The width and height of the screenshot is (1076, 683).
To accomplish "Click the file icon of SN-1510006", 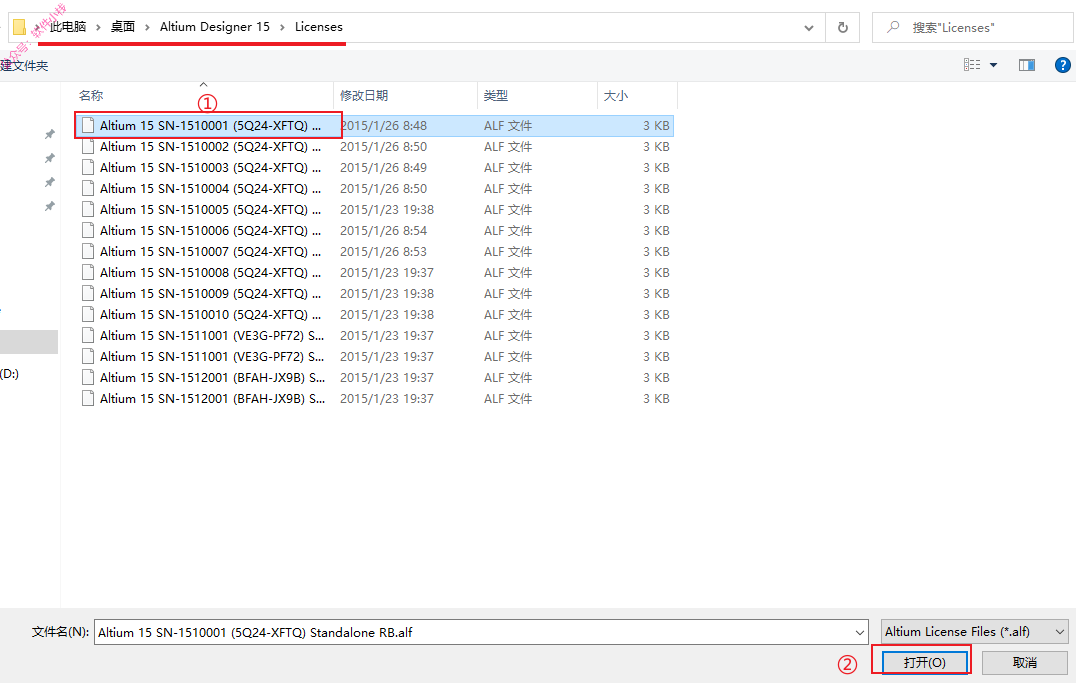I will [88, 230].
